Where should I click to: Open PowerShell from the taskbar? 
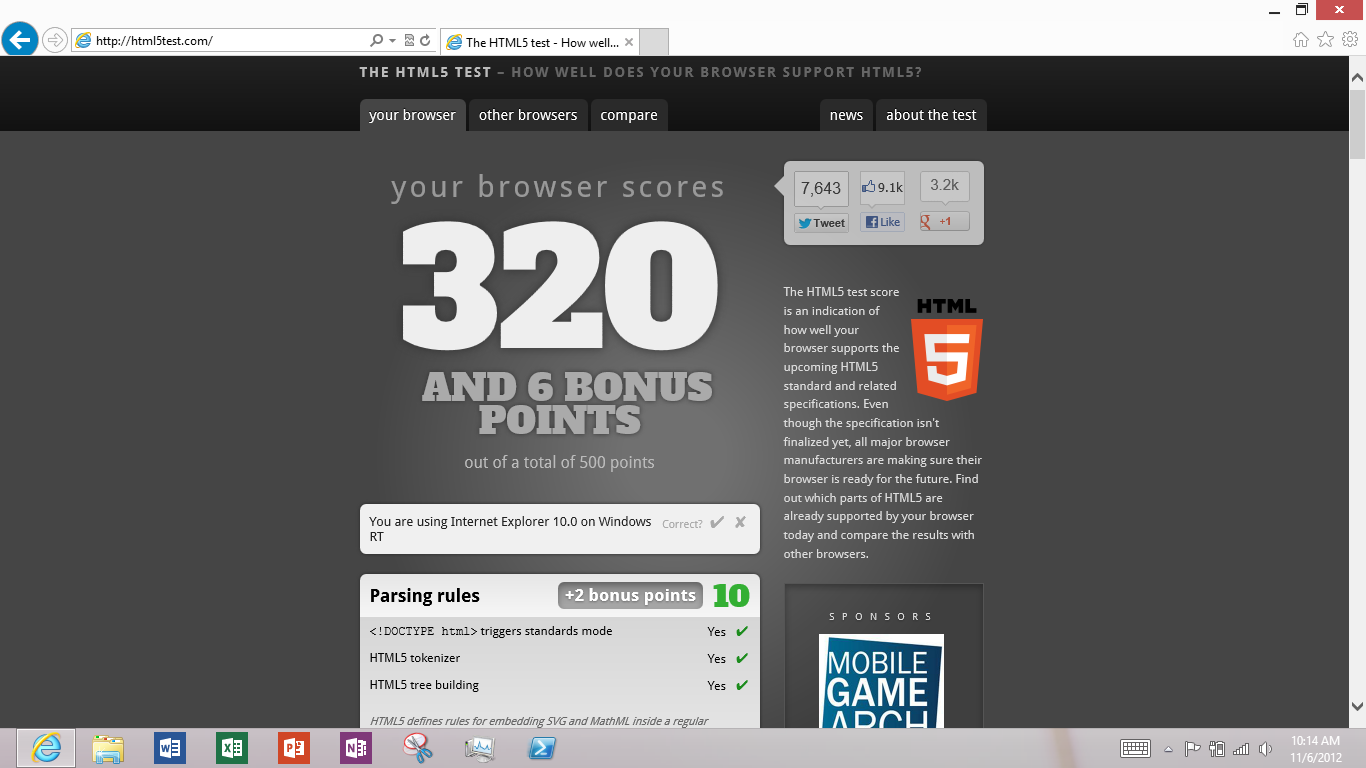pyautogui.click(x=542, y=748)
